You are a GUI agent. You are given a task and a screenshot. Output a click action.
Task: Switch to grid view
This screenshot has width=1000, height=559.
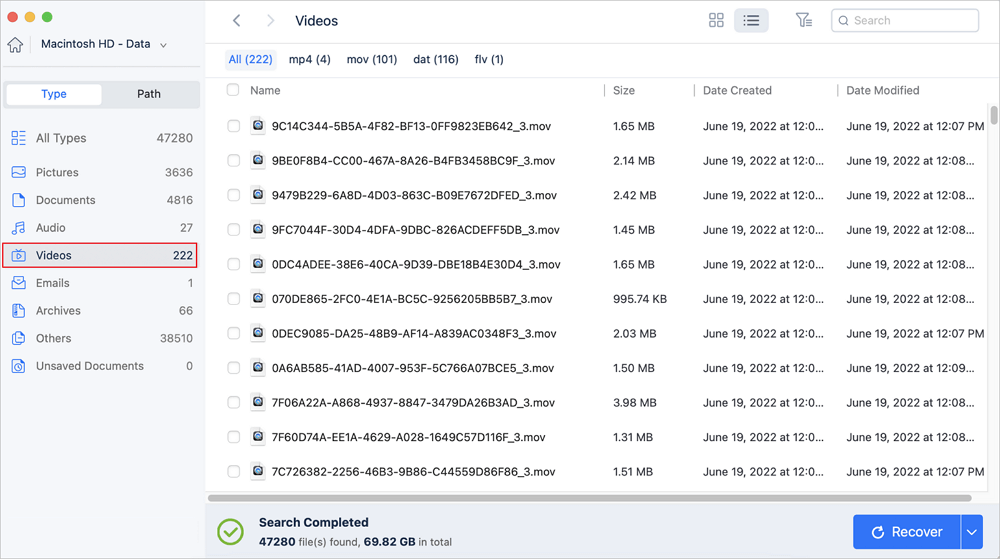coord(716,20)
